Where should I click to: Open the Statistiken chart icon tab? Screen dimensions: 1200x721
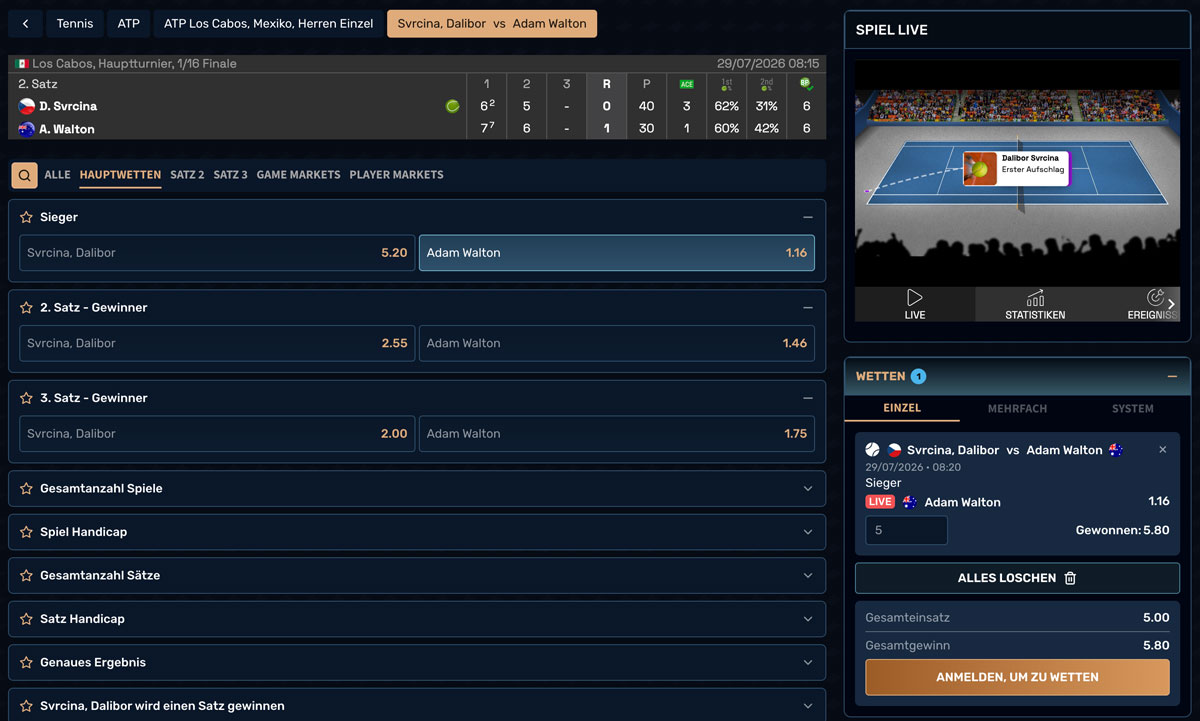pyautogui.click(x=1035, y=298)
